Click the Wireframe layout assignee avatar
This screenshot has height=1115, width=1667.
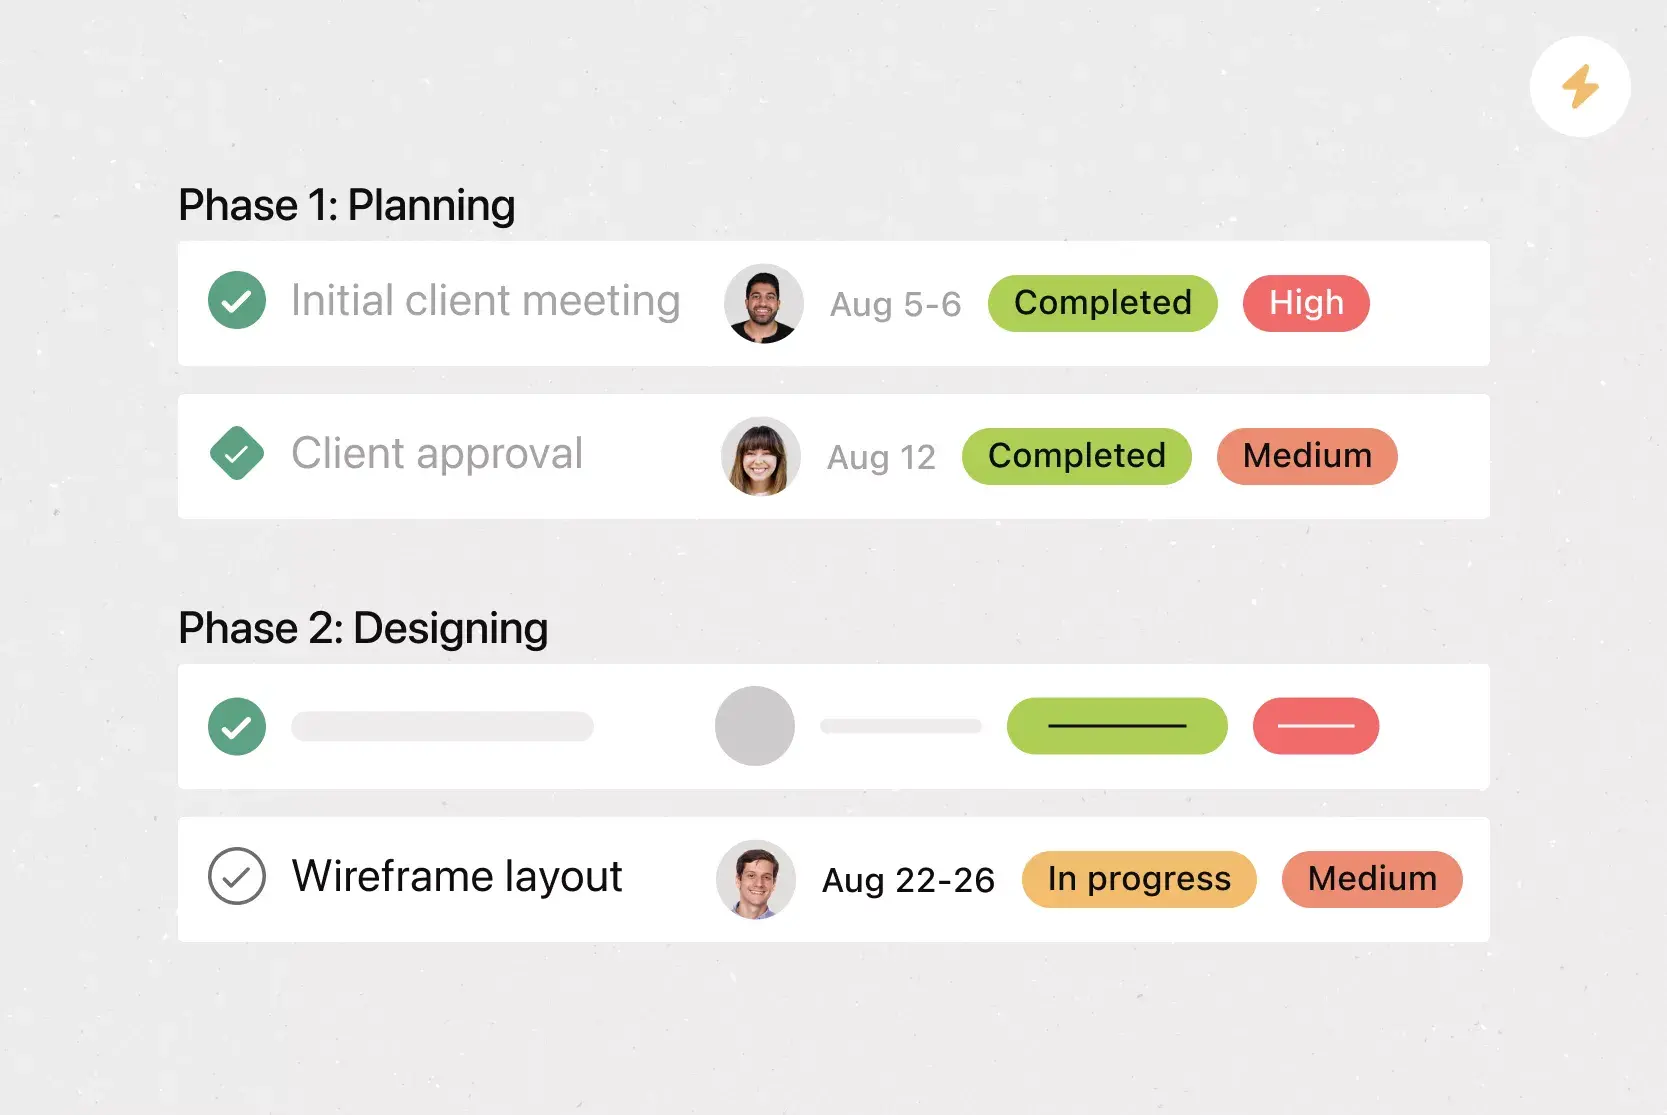[756, 879]
